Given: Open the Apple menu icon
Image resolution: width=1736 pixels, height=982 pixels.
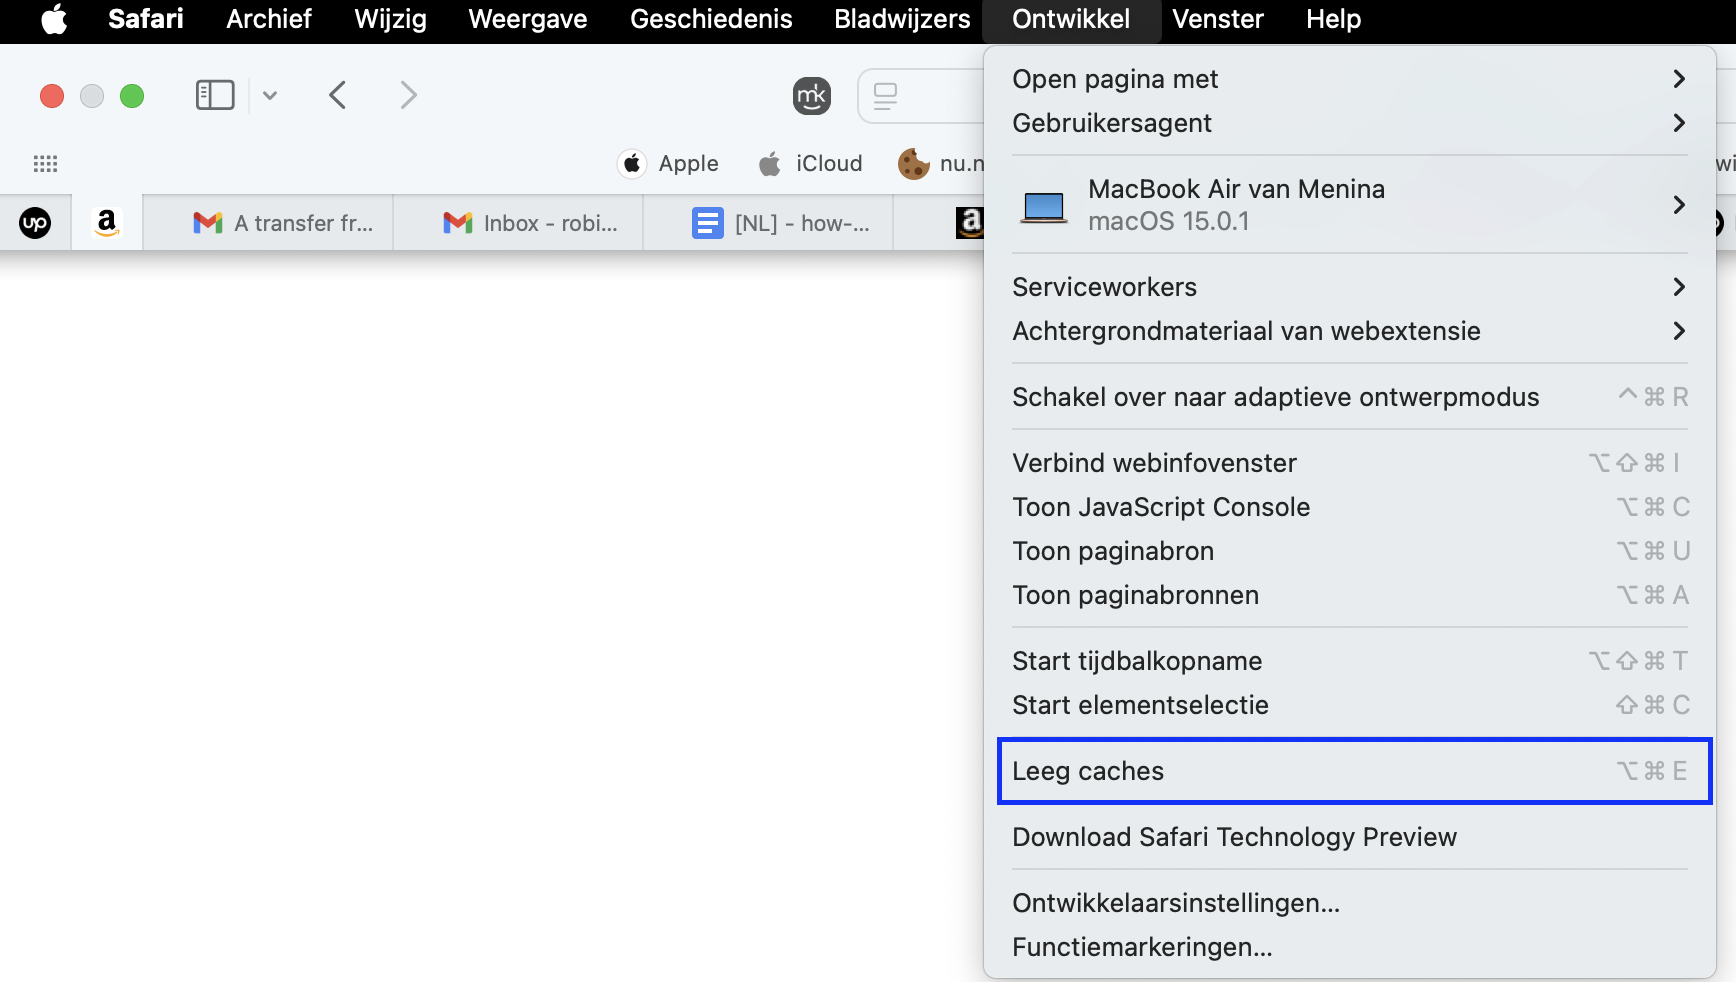Looking at the screenshot, I should point(54,19).
